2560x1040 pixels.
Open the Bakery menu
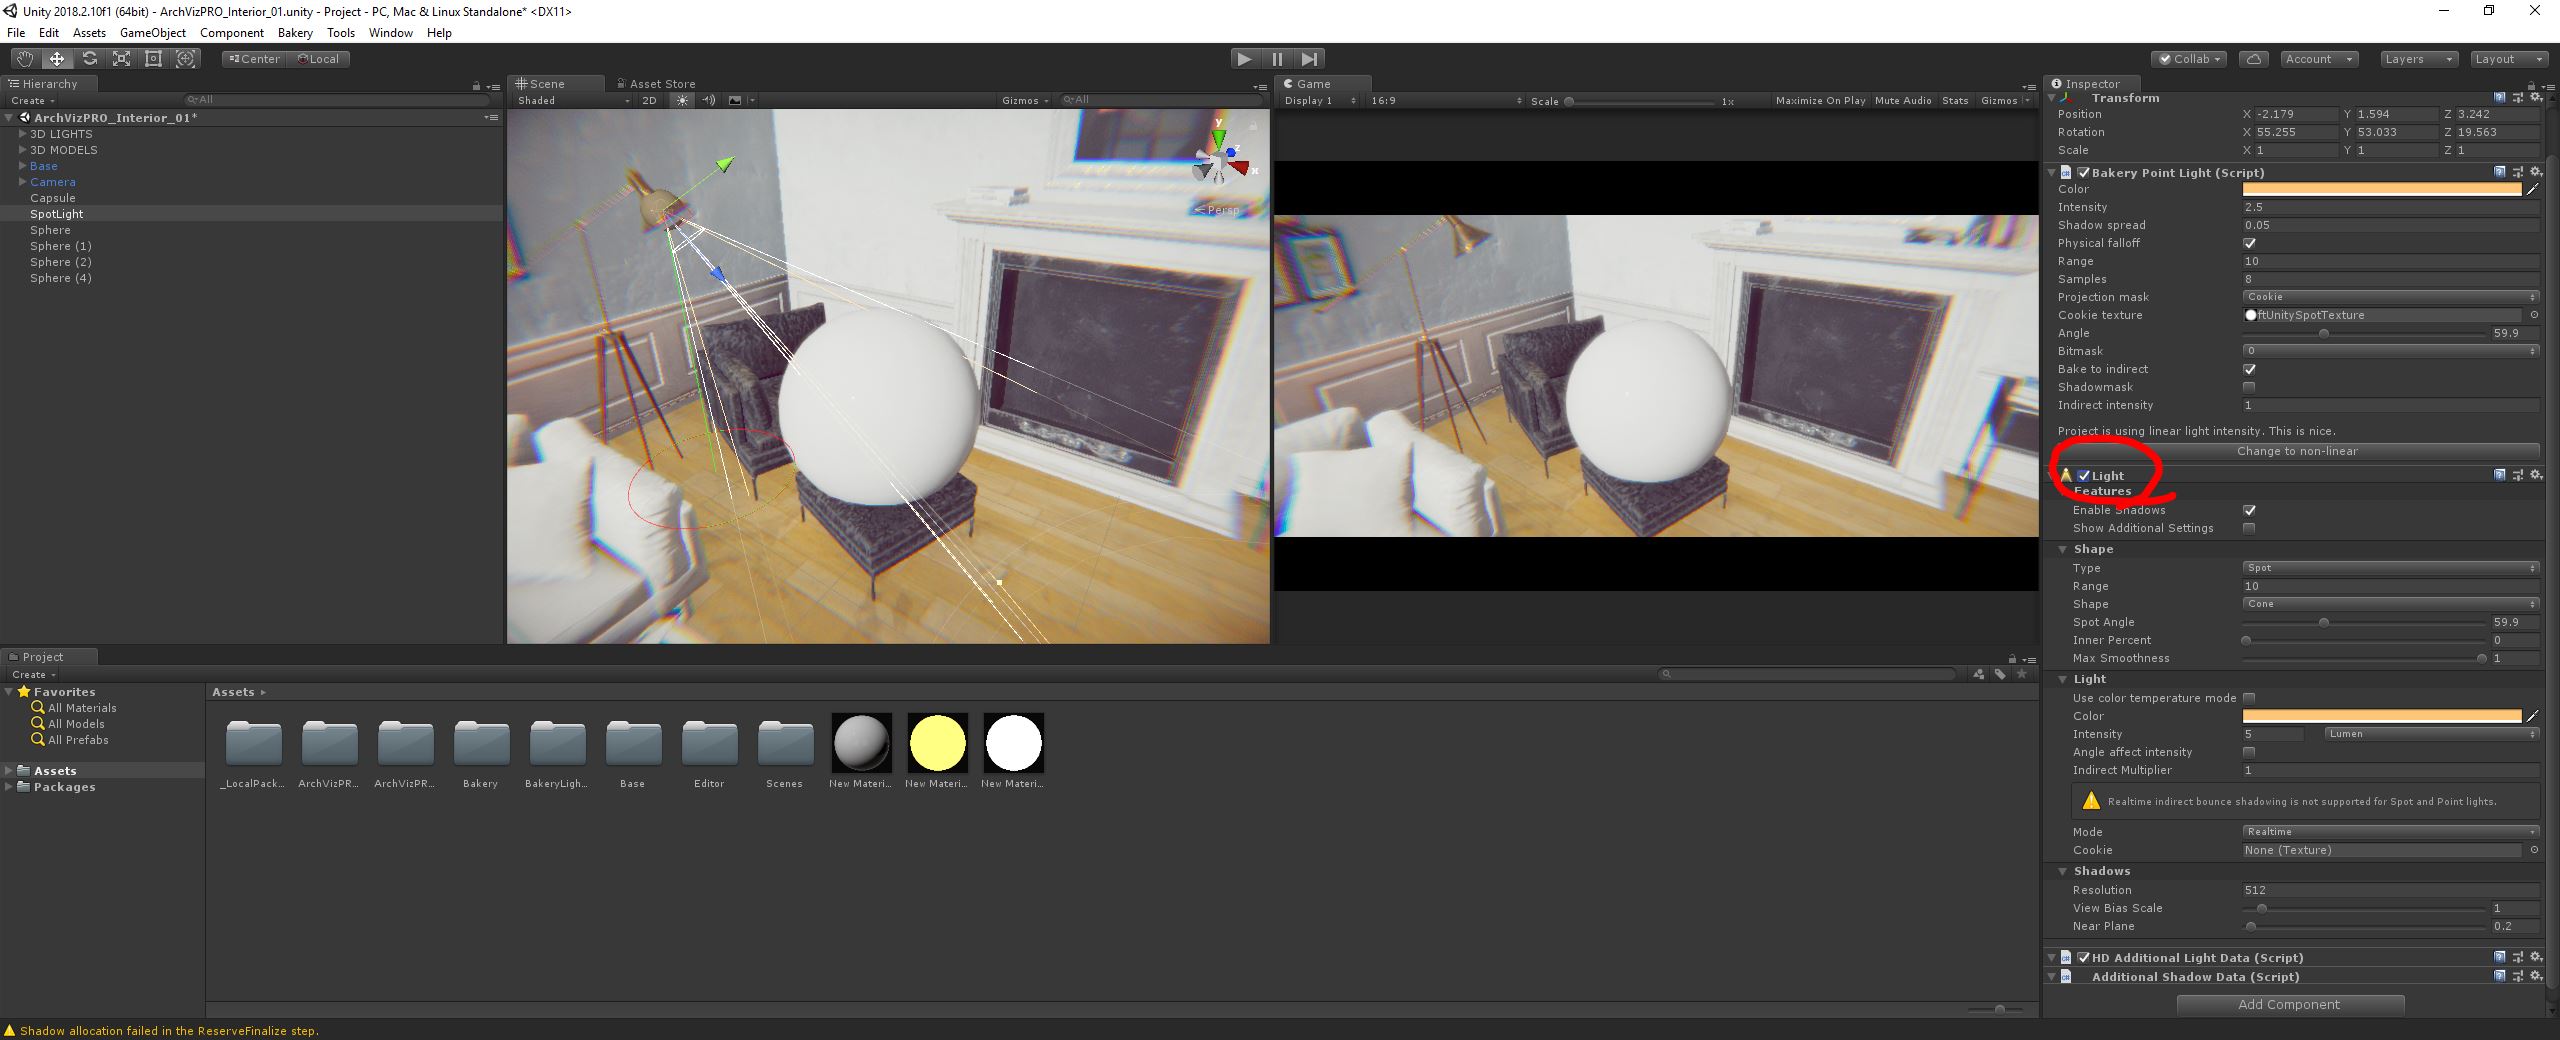point(295,33)
